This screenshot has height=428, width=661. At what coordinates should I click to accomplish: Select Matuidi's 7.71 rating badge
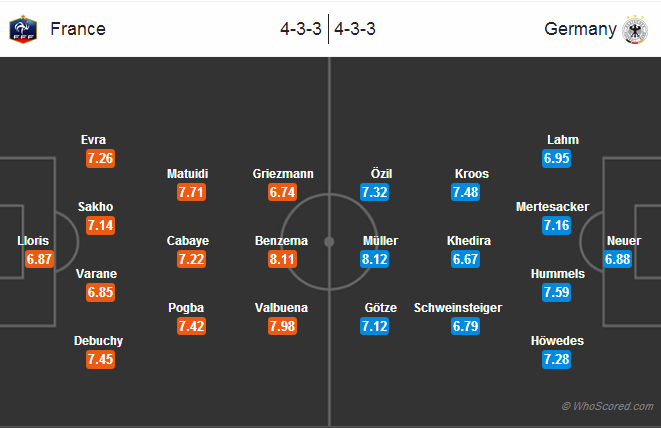pyautogui.click(x=191, y=192)
